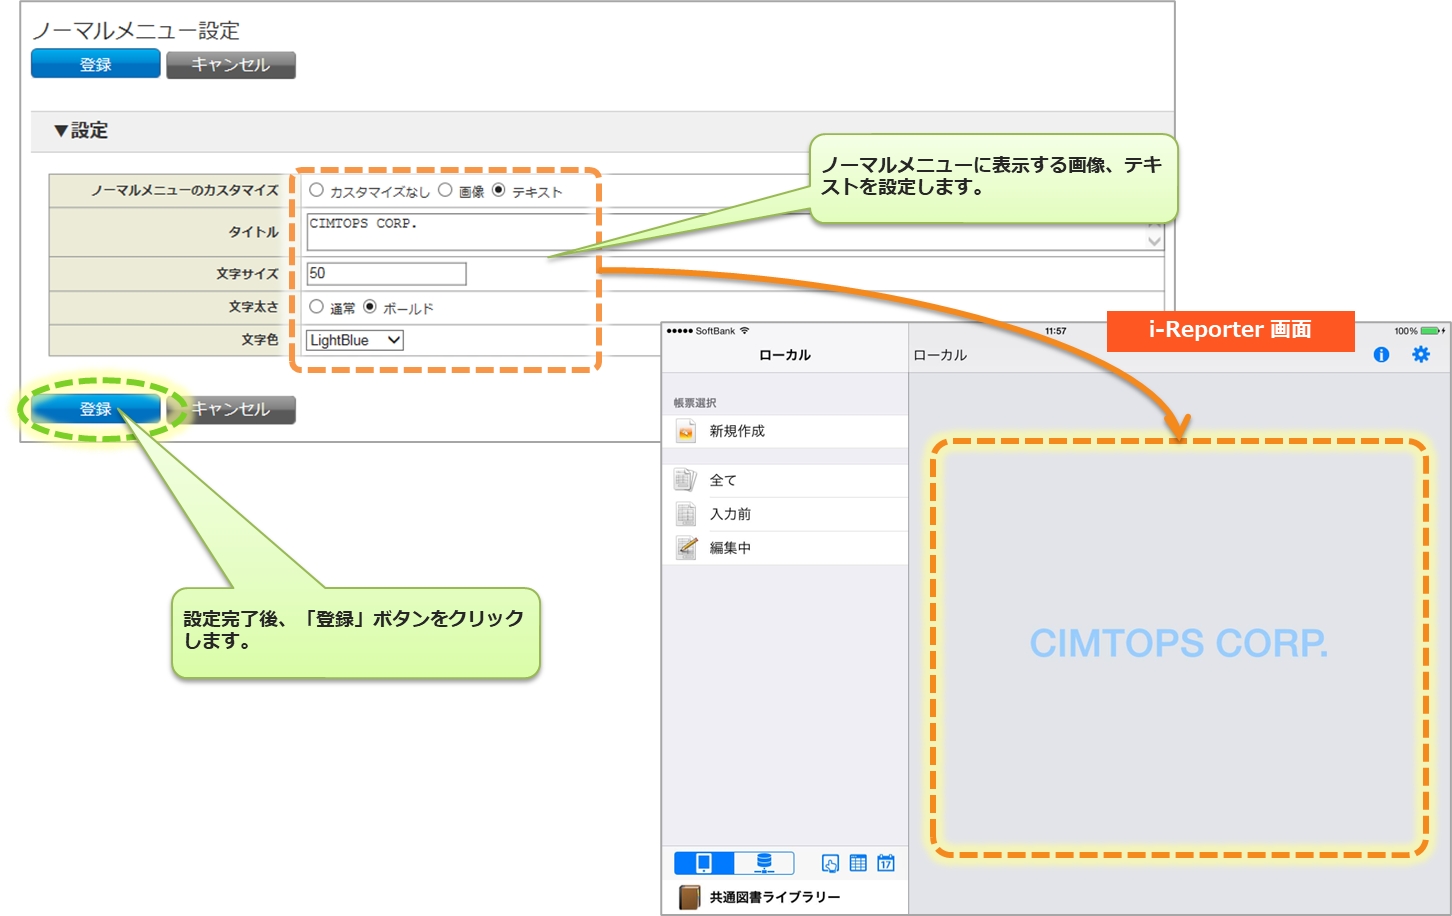Click title textarea scrollbar down arrow

[1155, 241]
